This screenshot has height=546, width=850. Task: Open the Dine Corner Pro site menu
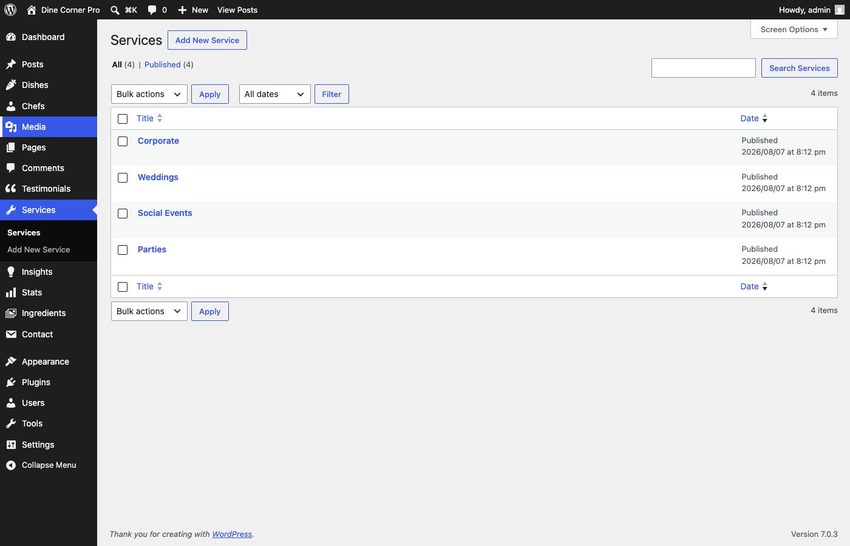pos(63,10)
